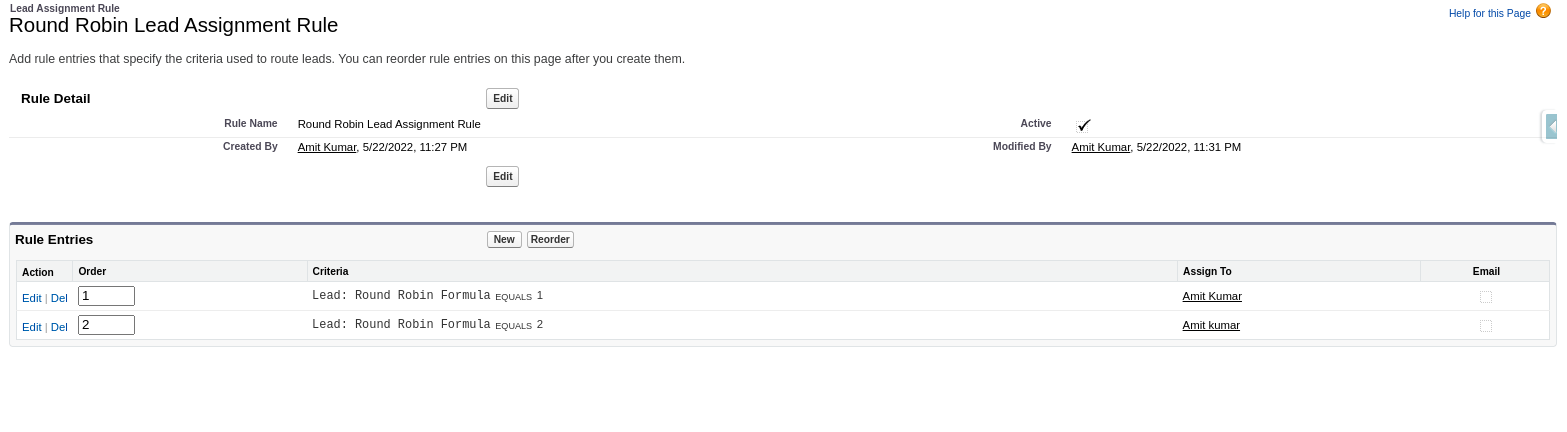
Task: Click the Active checkmark indicator
Action: click(x=1084, y=125)
